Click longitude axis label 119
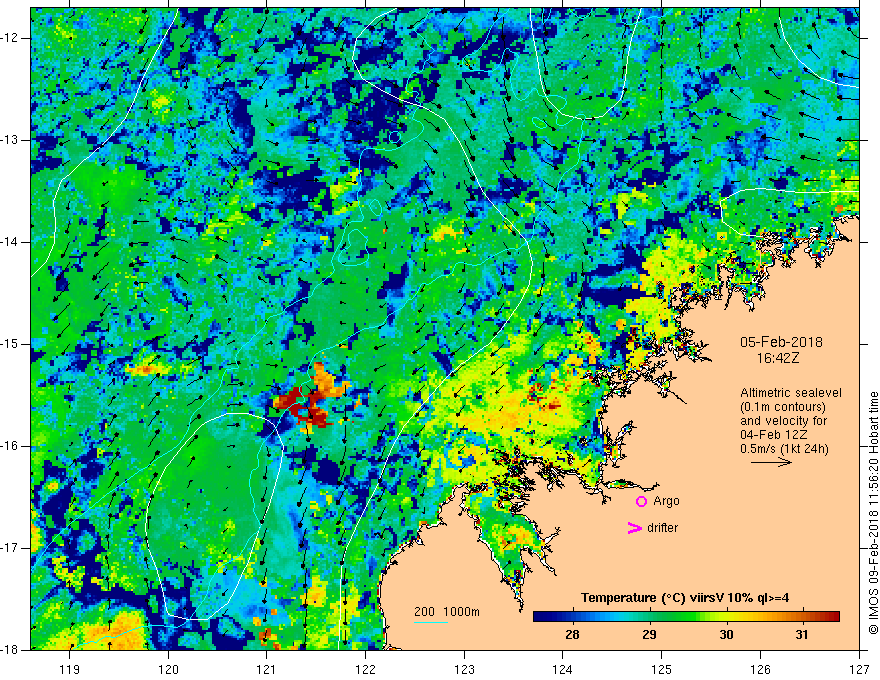 point(69,669)
